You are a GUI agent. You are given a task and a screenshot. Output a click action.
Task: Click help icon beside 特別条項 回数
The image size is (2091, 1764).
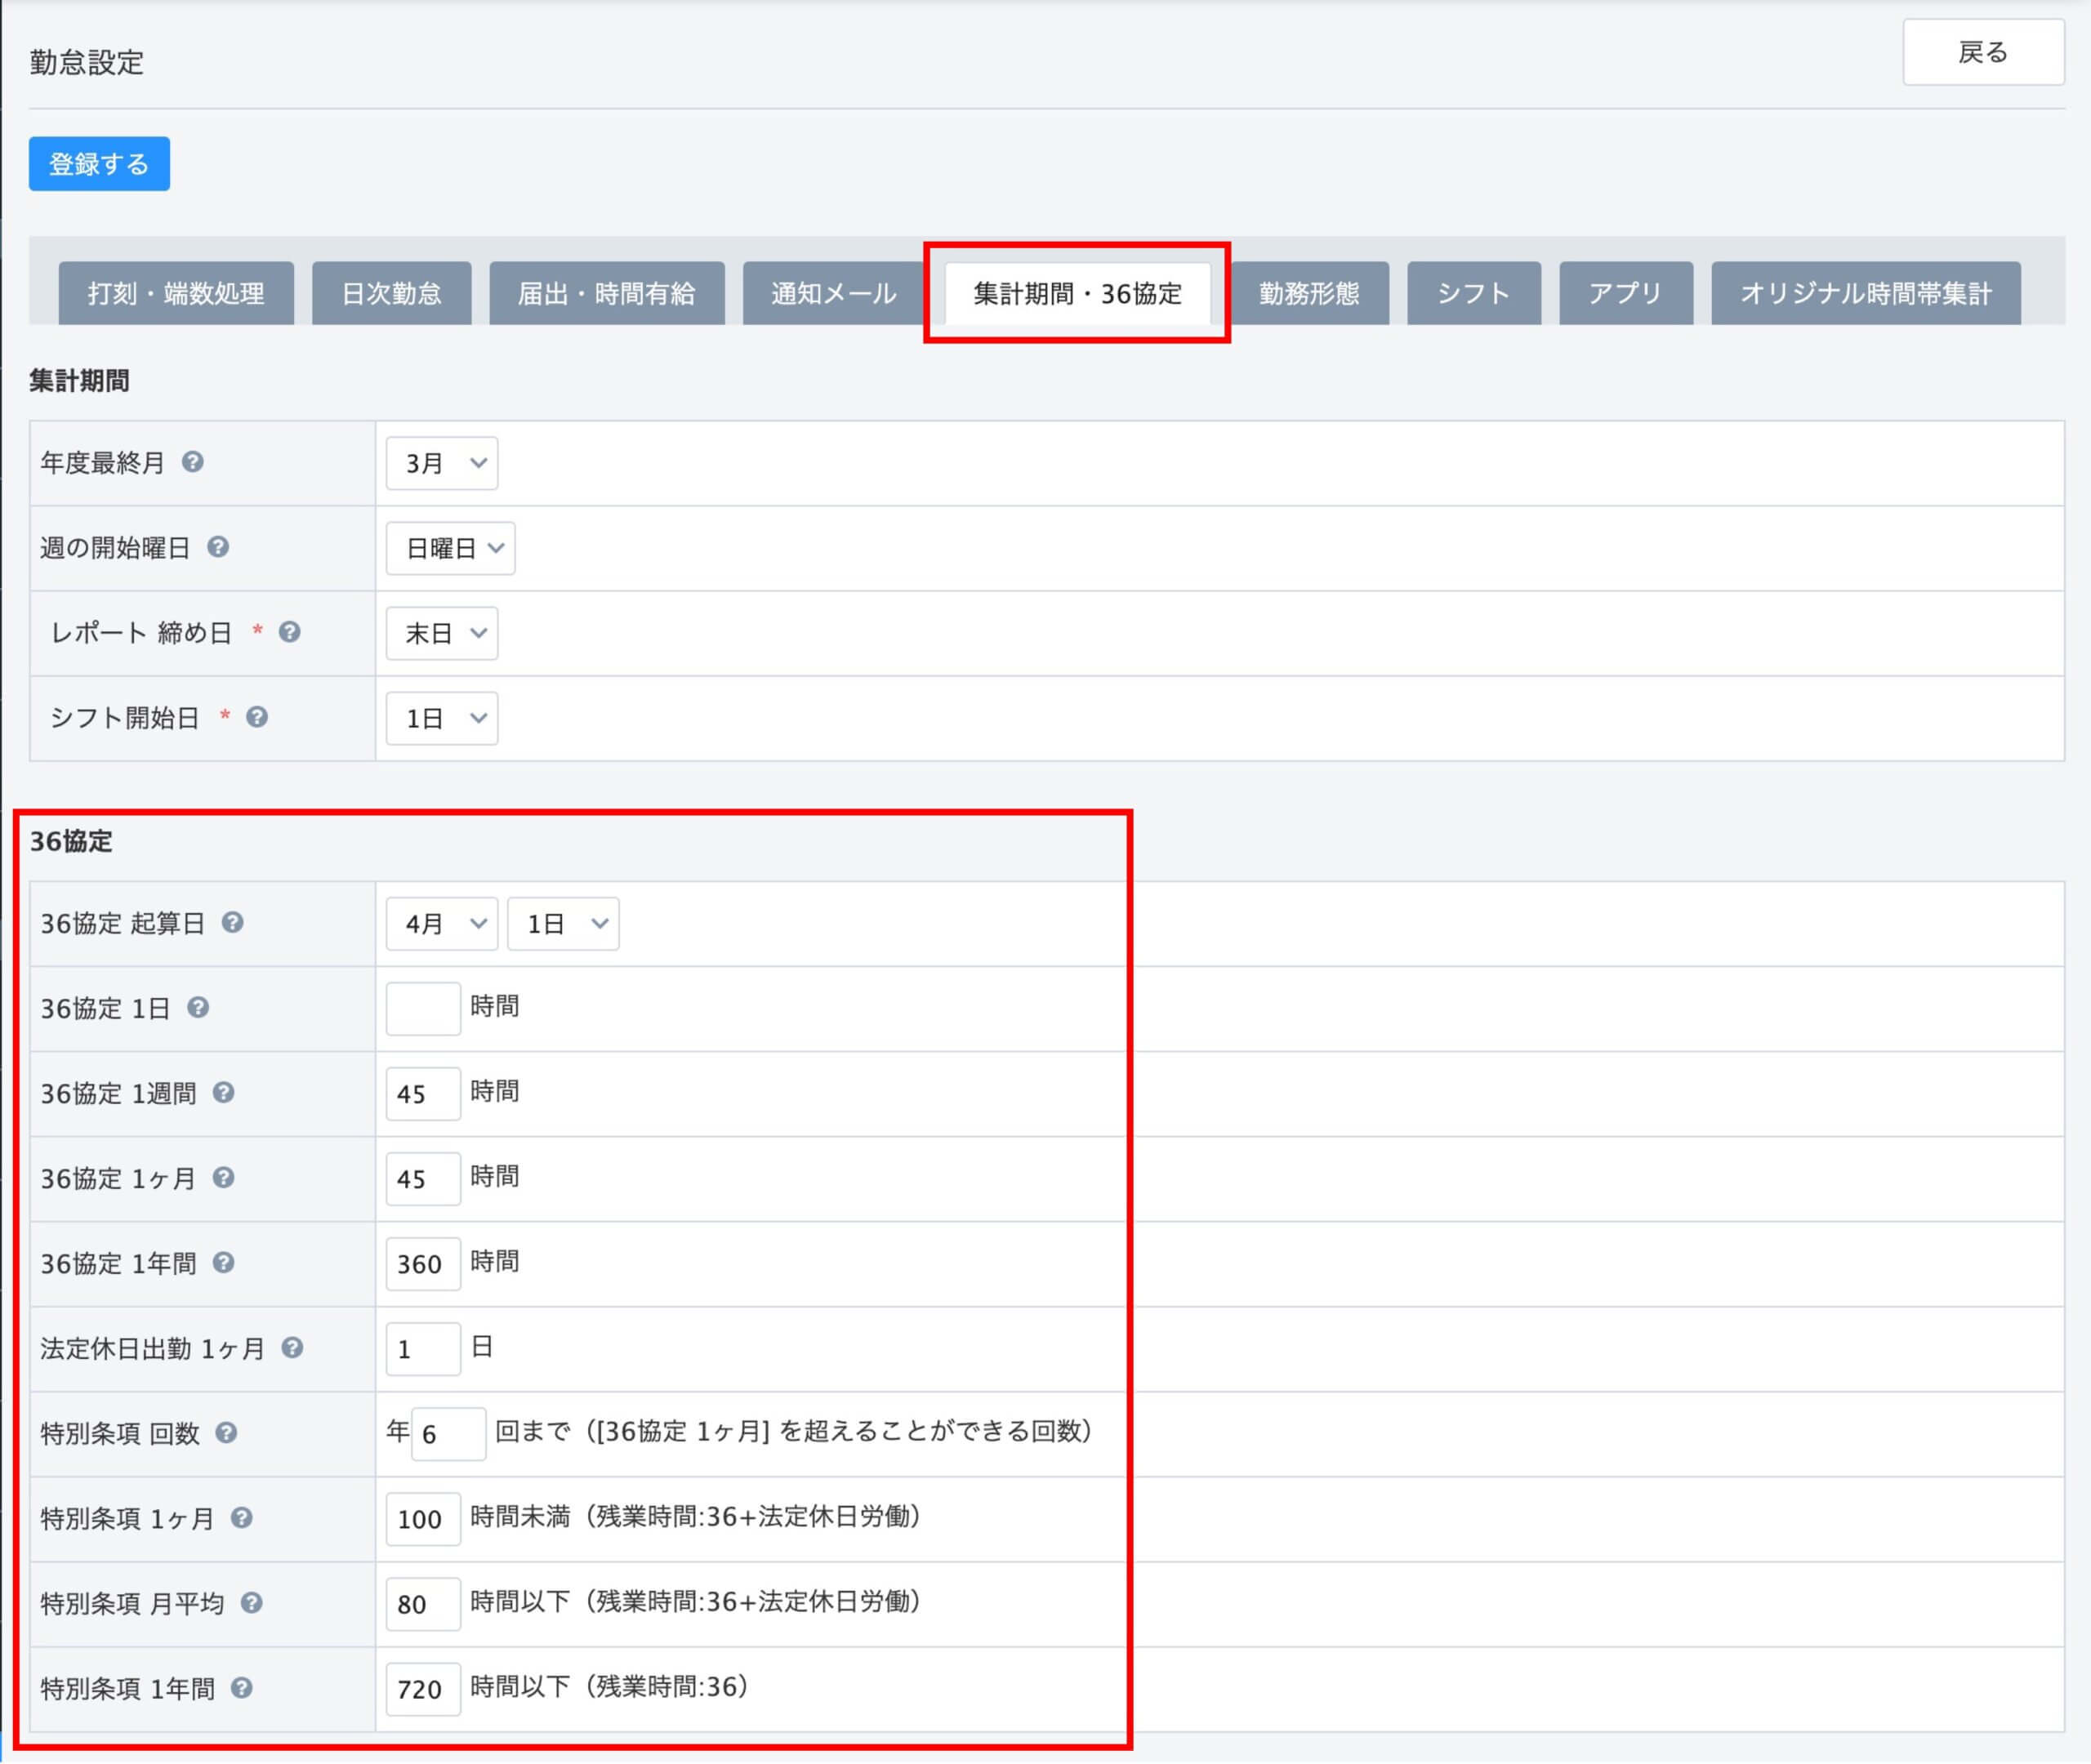point(227,1432)
